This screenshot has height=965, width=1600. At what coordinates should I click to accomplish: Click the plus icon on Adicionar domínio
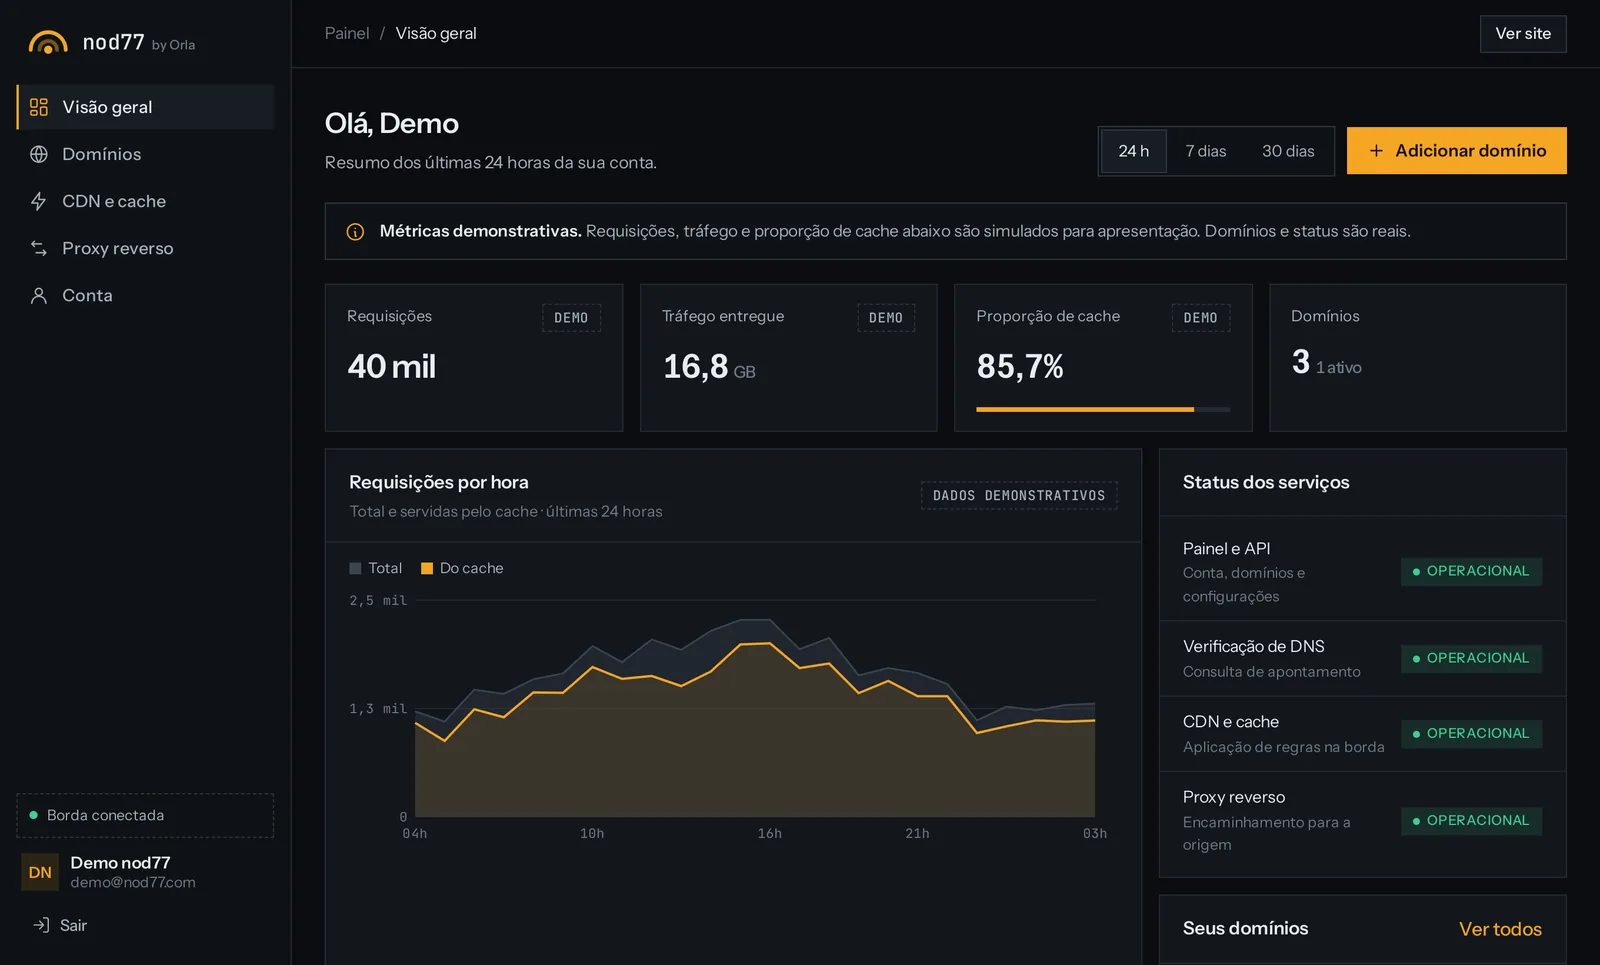pyautogui.click(x=1376, y=151)
